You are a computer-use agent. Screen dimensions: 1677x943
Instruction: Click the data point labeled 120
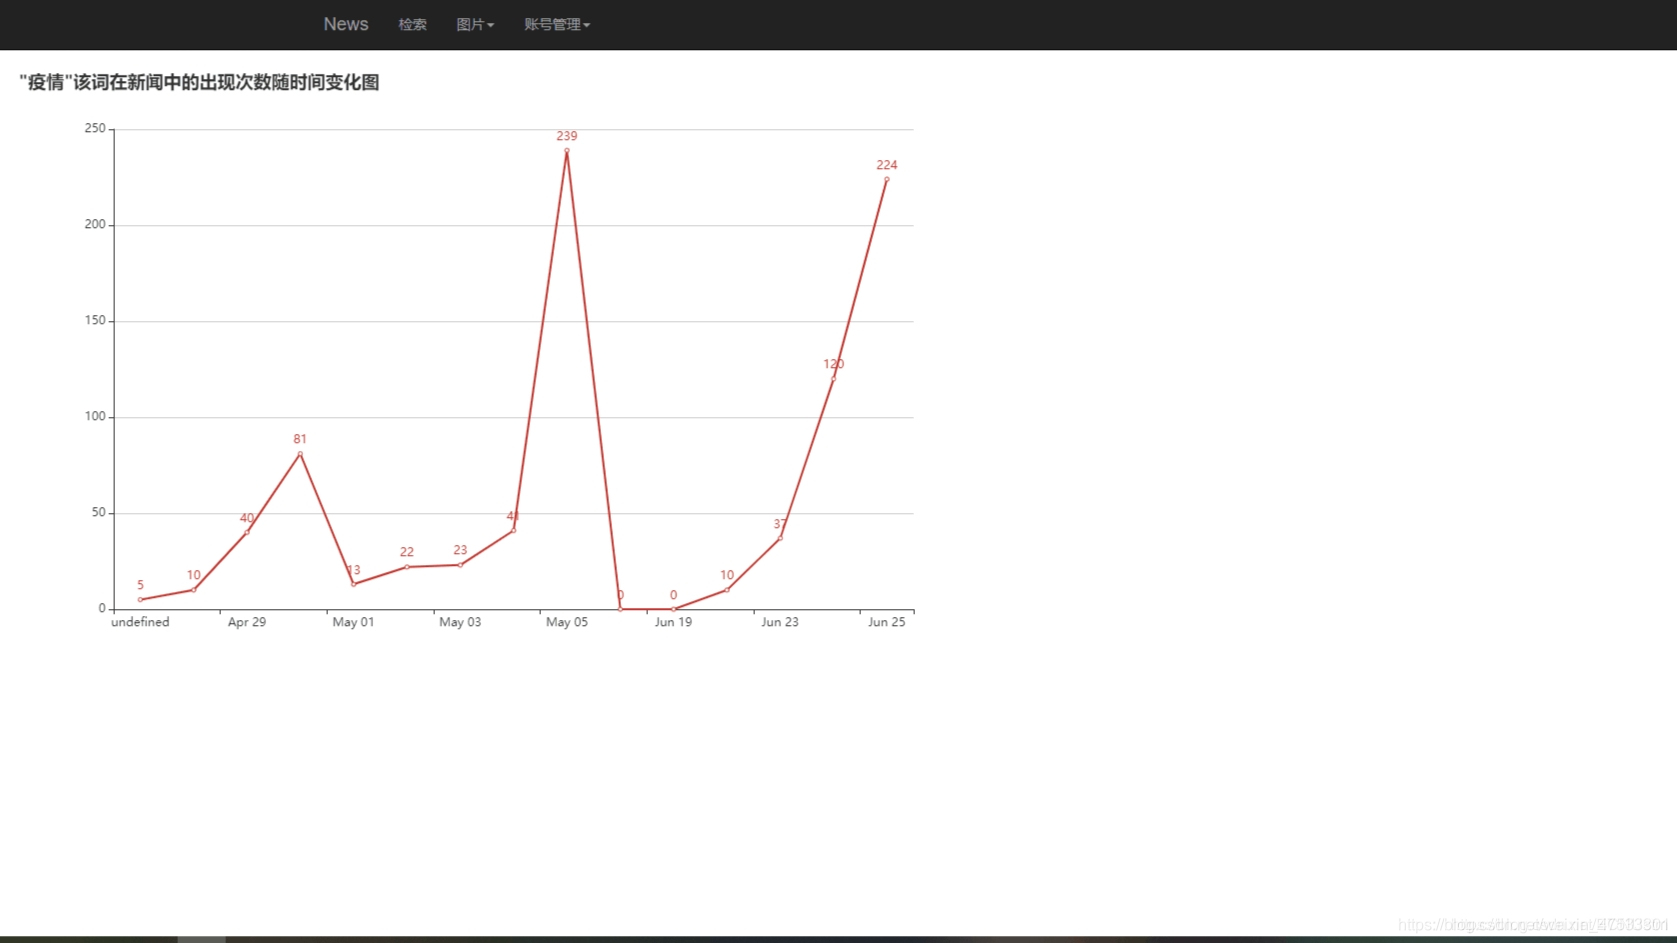pyautogui.click(x=833, y=379)
